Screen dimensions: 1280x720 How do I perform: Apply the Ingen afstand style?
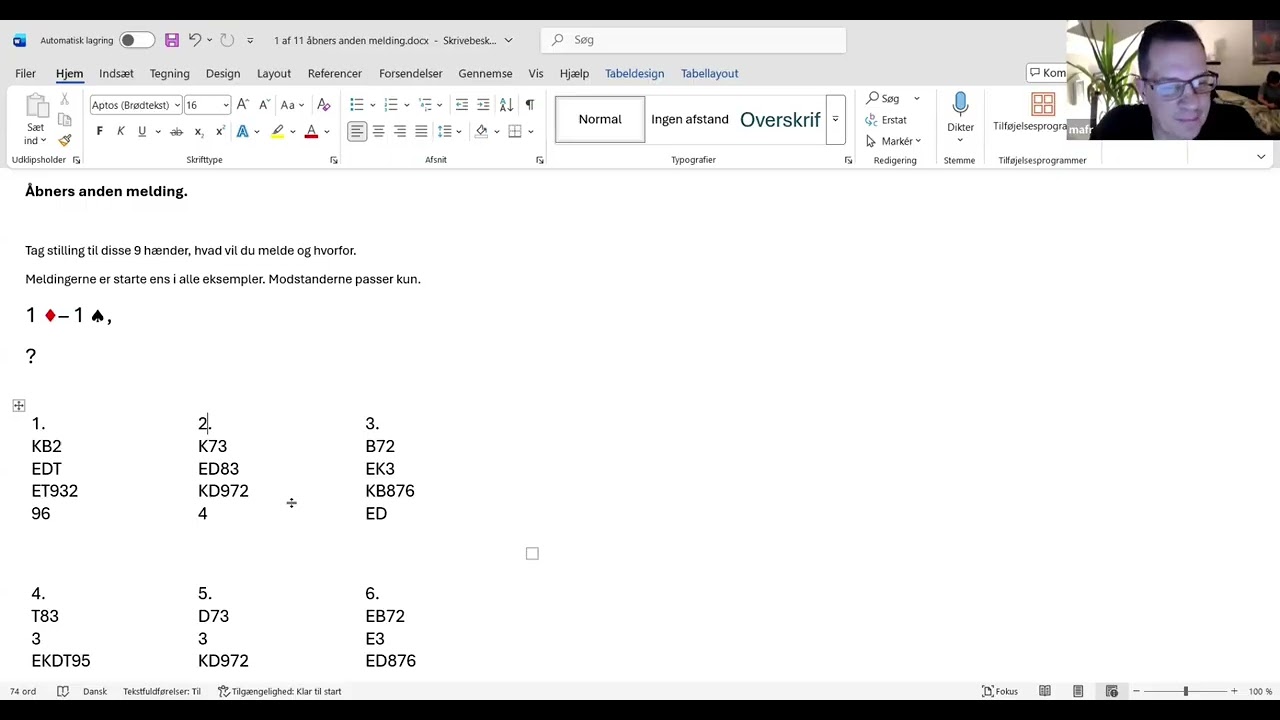coord(690,120)
